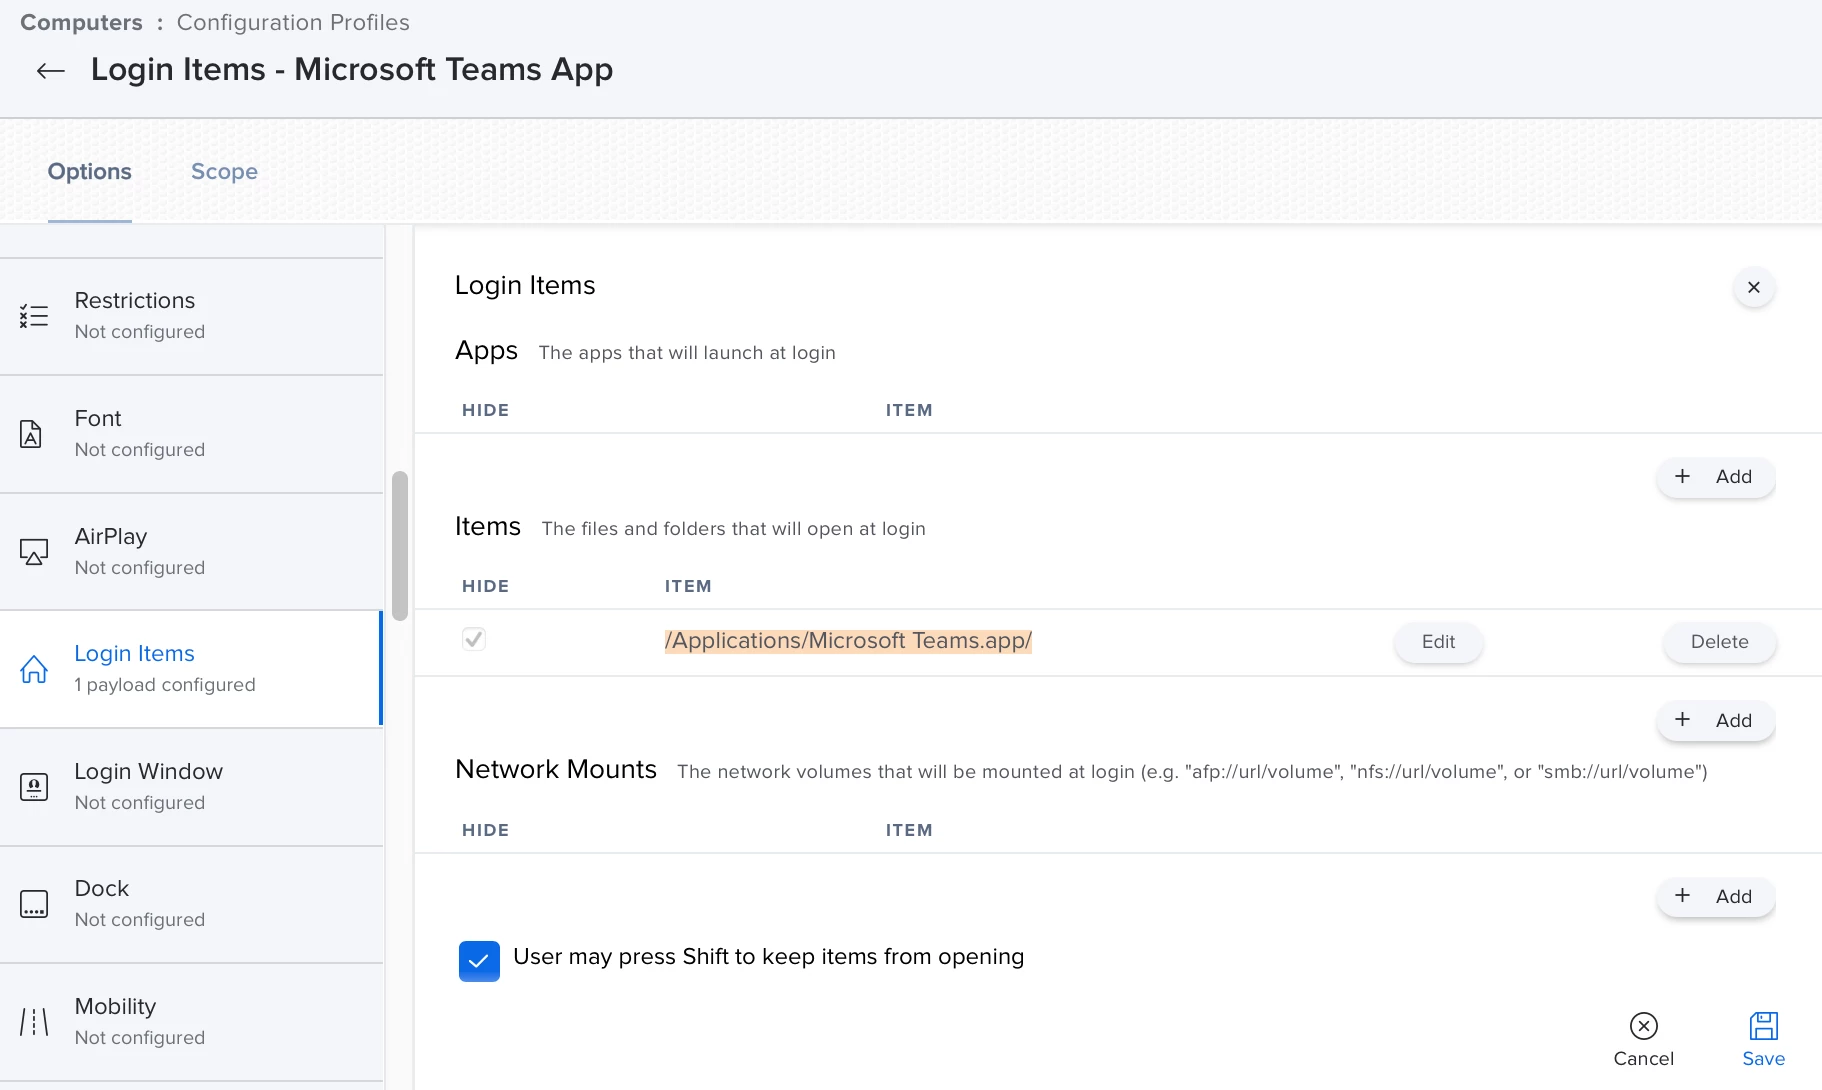The height and width of the screenshot is (1090, 1822).
Task: Click Save label text
Action: (1764, 1059)
